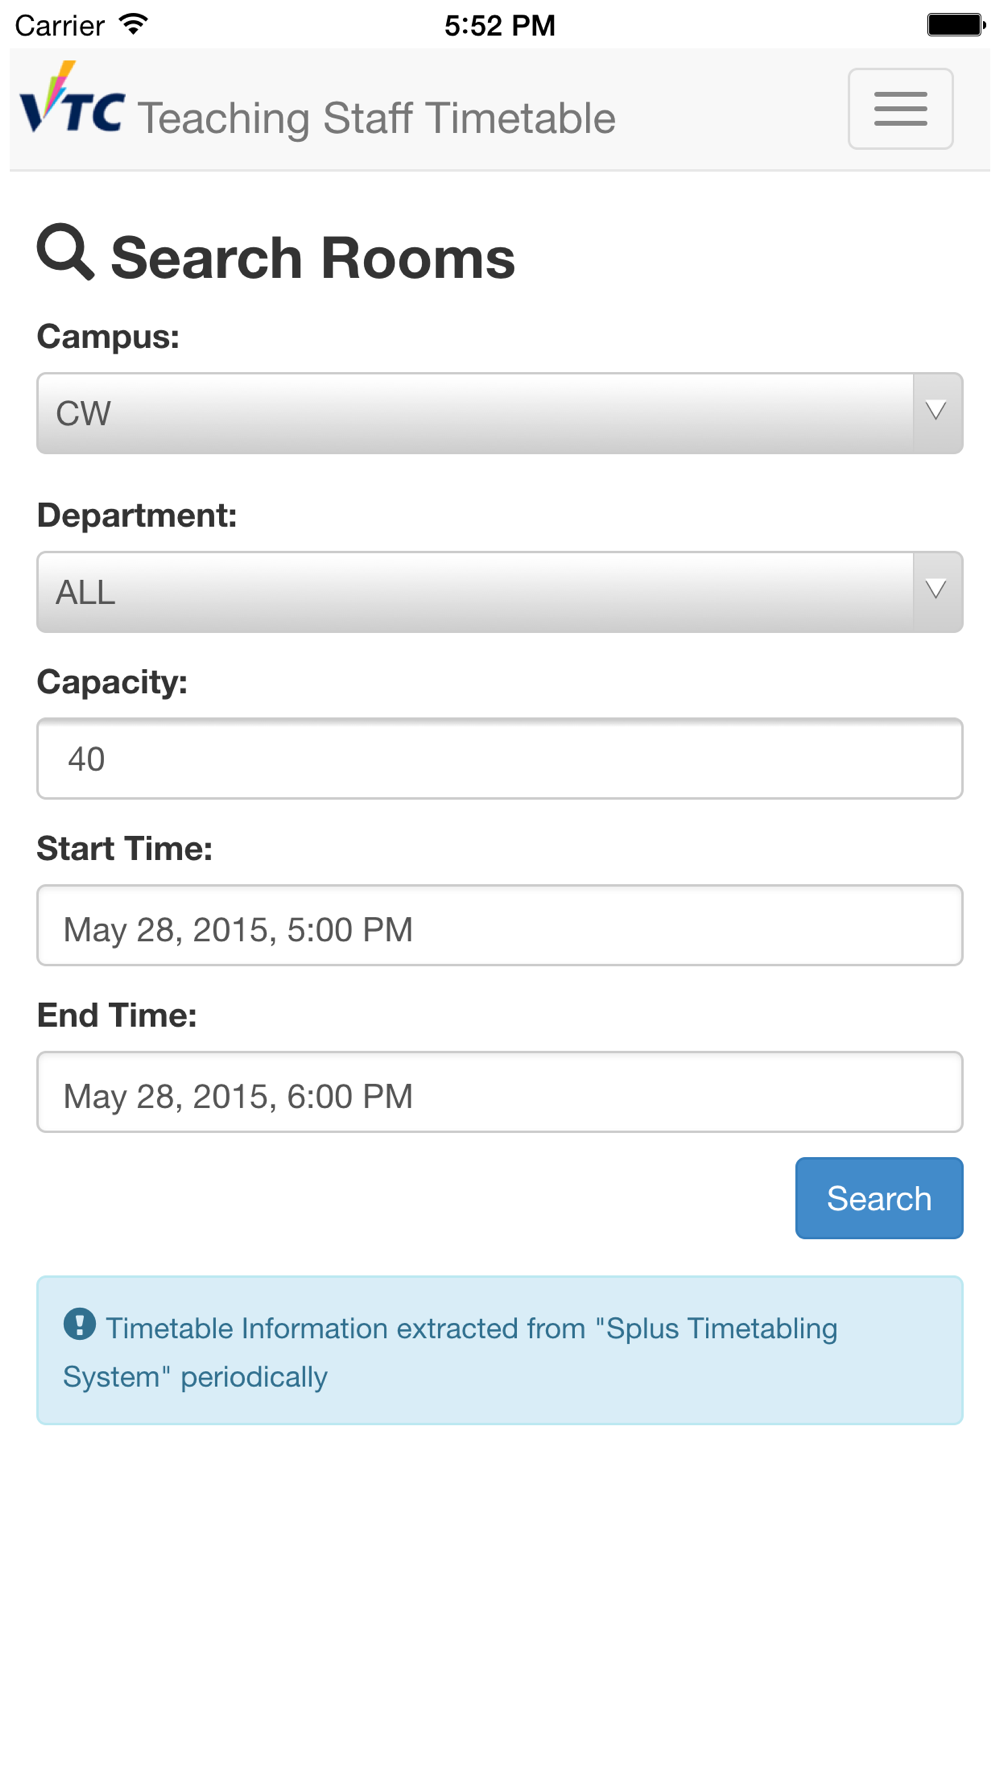1000x1778 pixels.
Task: Click the Campus dropdown arrow
Action: point(936,413)
